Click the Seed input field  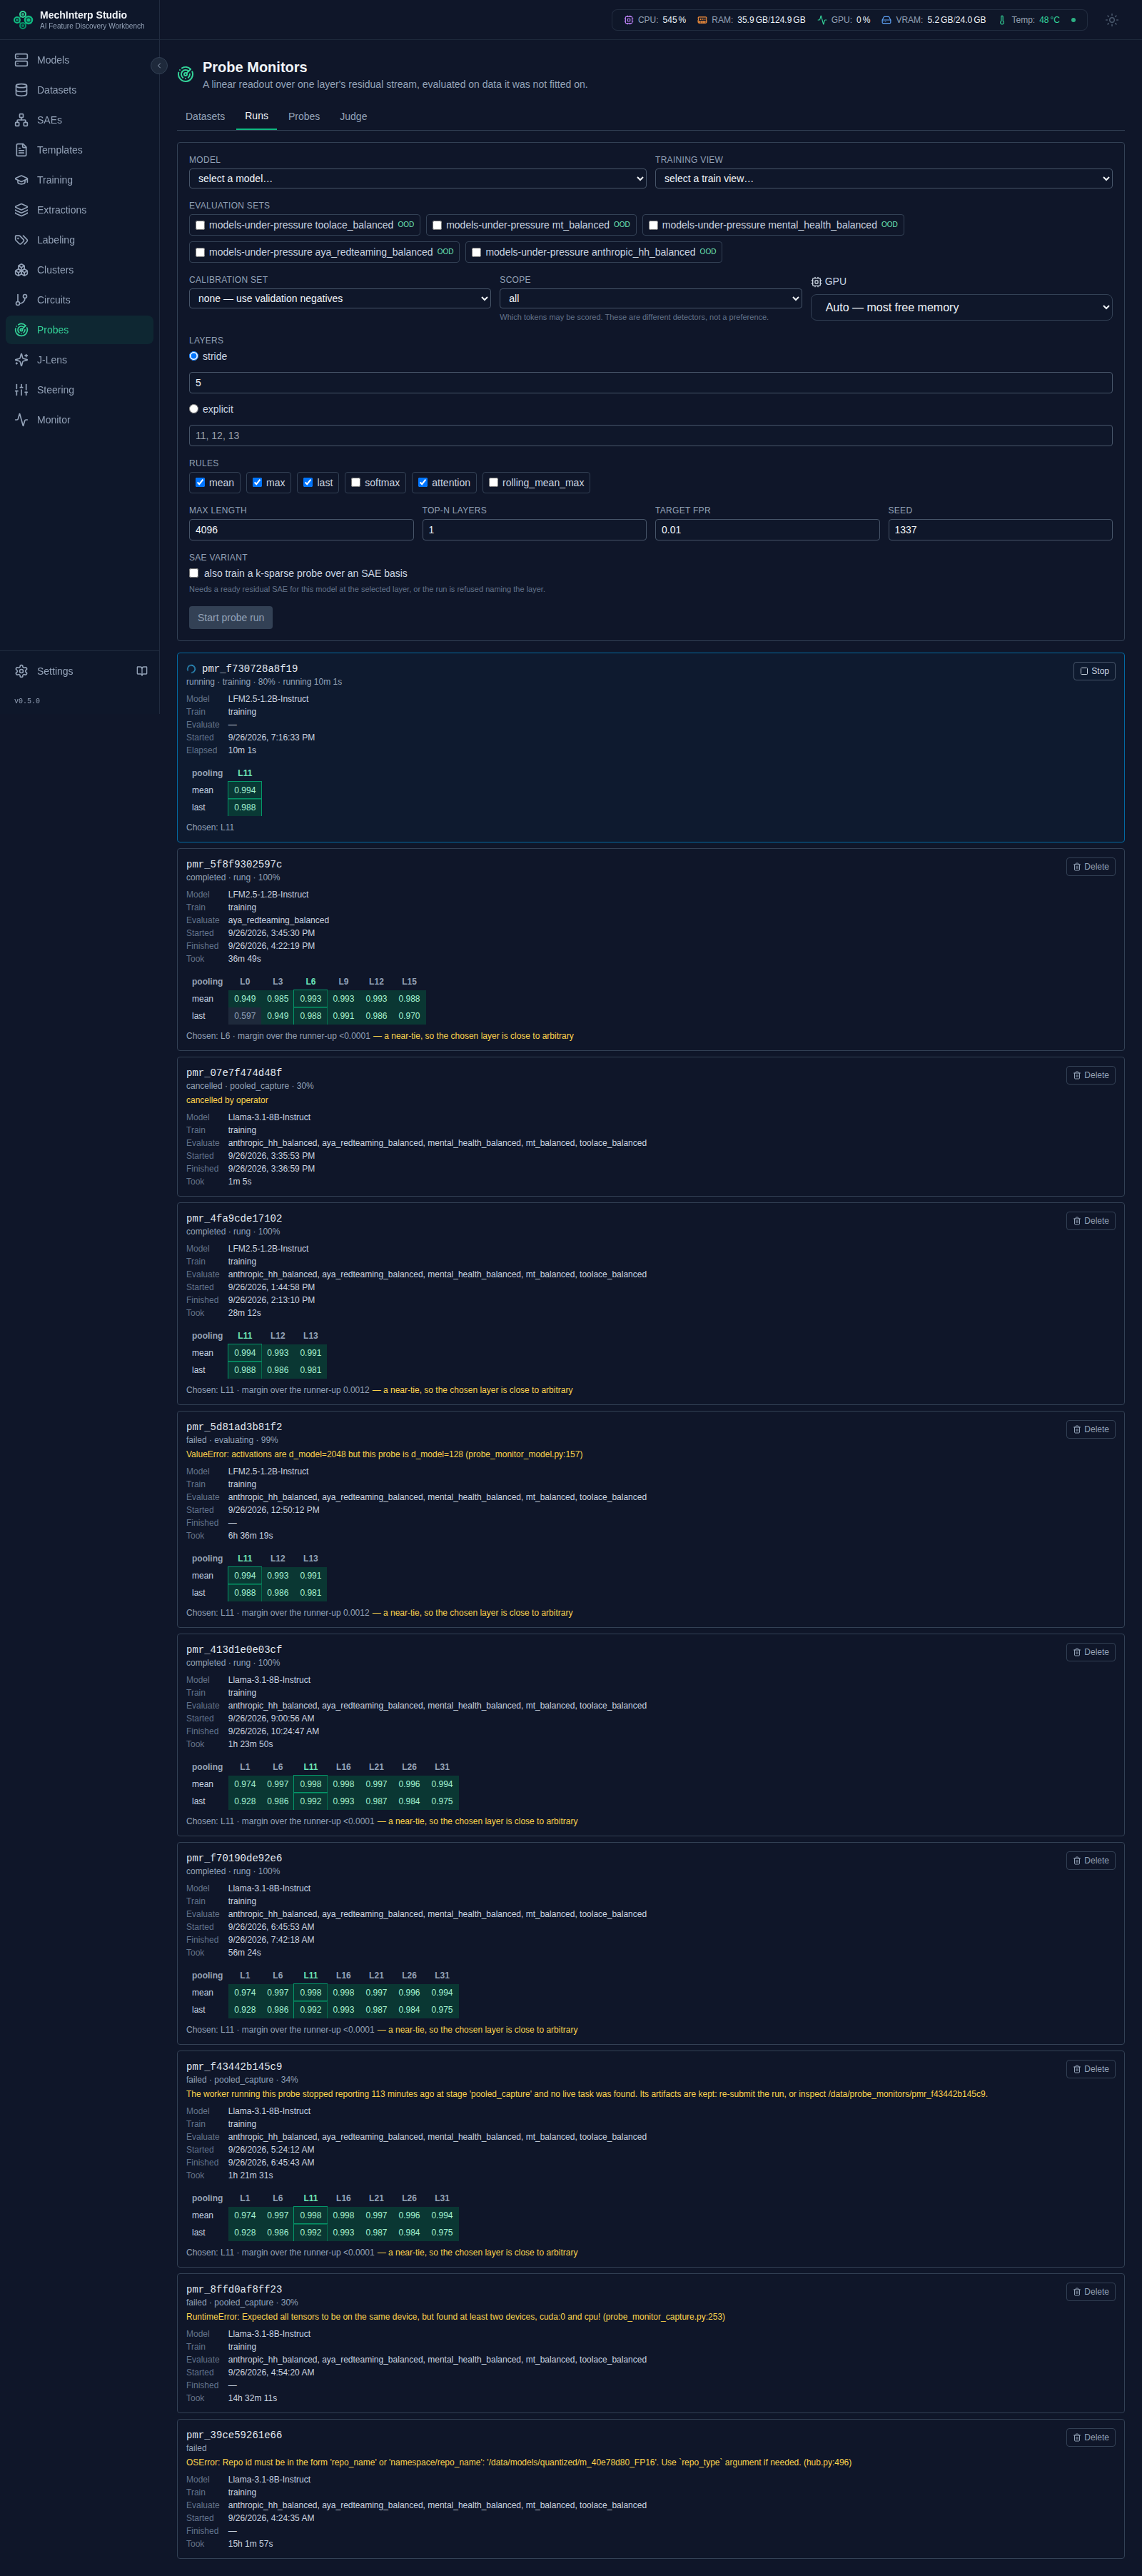[1000, 530]
